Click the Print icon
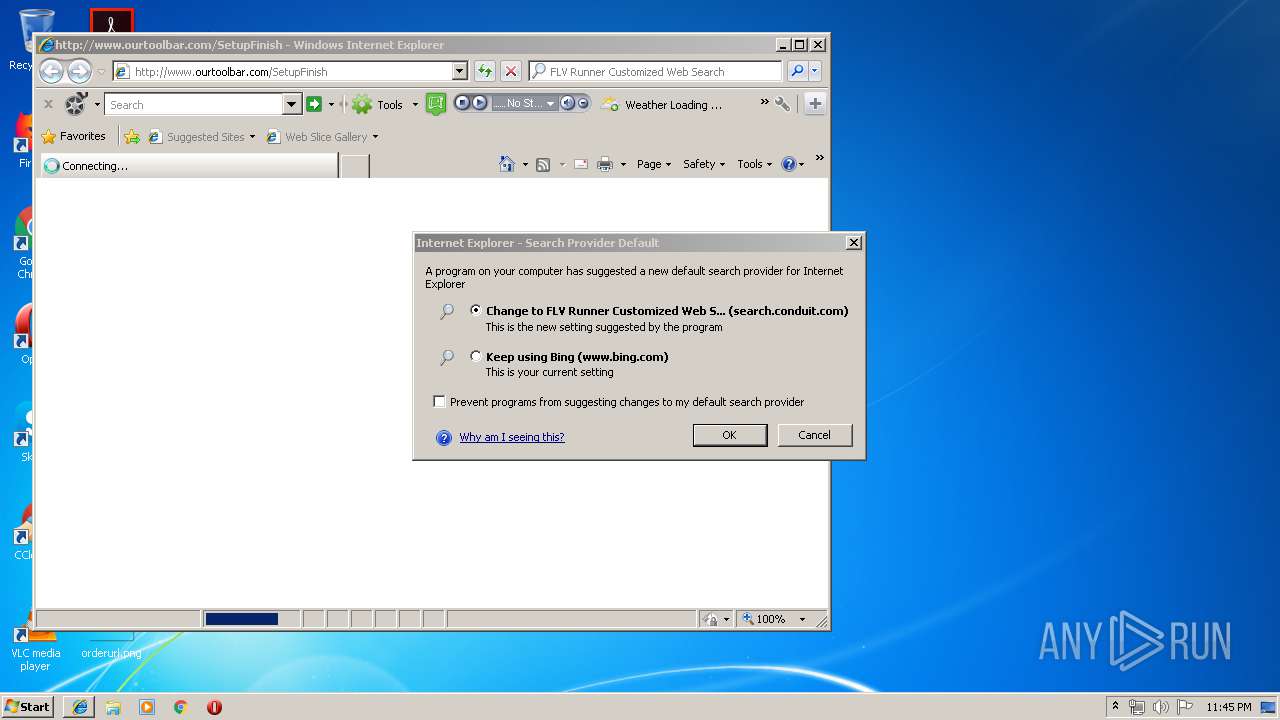Screen dimensions: 1280x720 pos(605,164)
